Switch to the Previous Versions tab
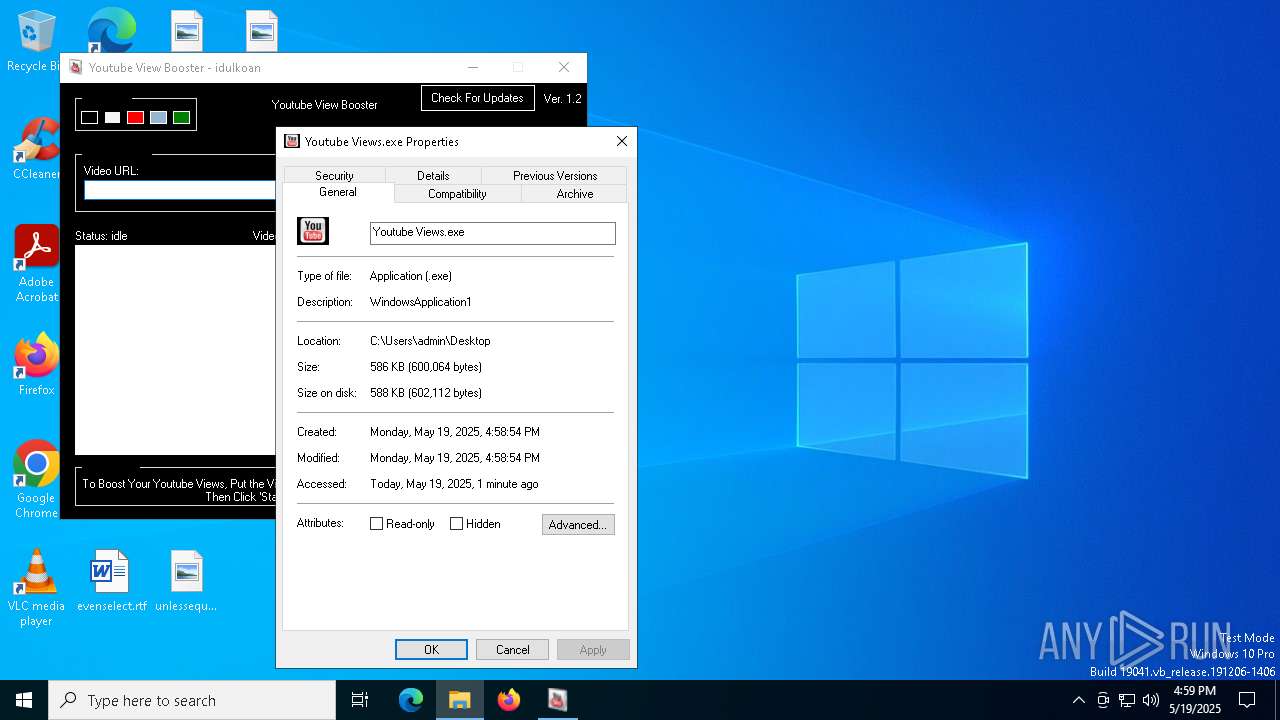 pyautogui.click(x=554, y=175)
